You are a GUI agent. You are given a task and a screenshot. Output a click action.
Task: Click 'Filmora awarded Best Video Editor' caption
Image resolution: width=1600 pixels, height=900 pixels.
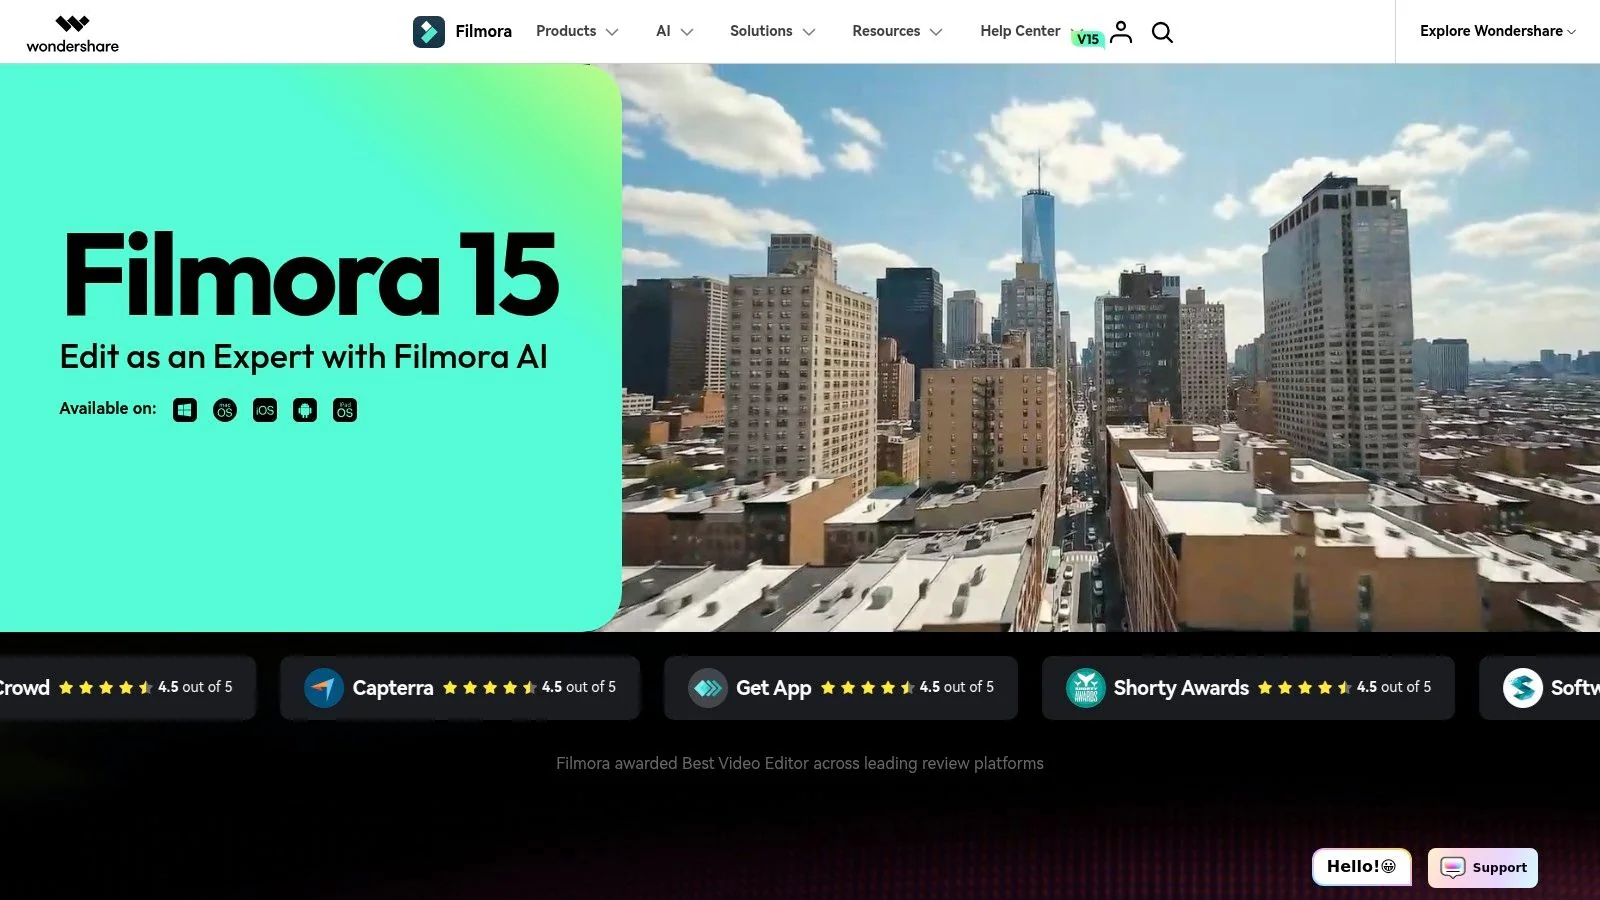point(800,763)
